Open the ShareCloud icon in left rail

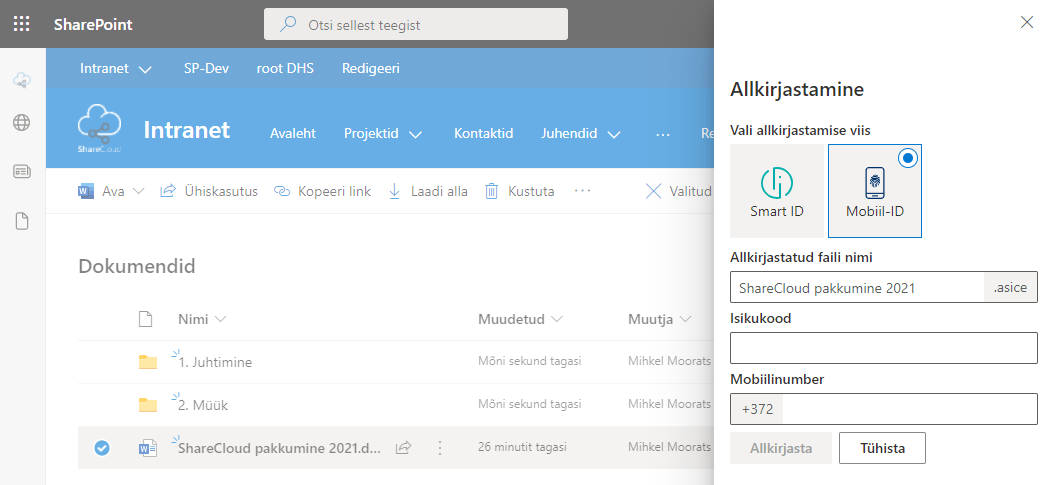(21, 80)
